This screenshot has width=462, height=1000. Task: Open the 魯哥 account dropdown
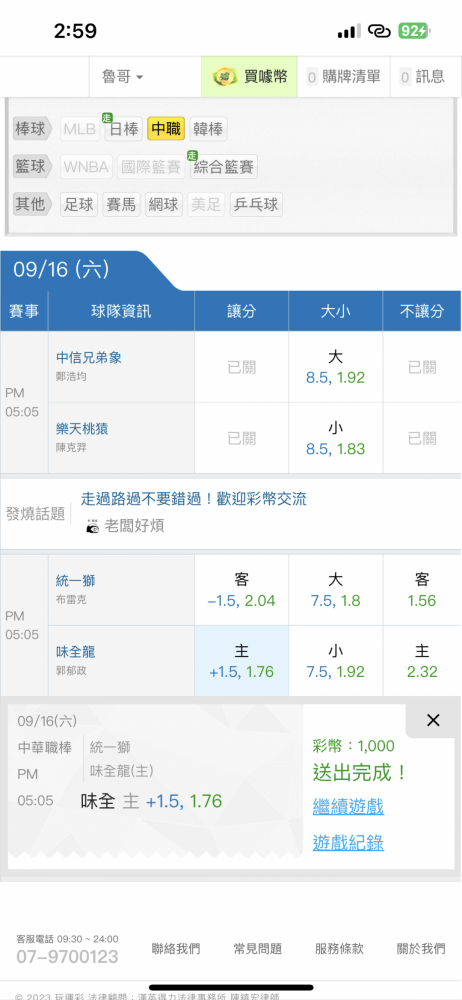[123, 77]
